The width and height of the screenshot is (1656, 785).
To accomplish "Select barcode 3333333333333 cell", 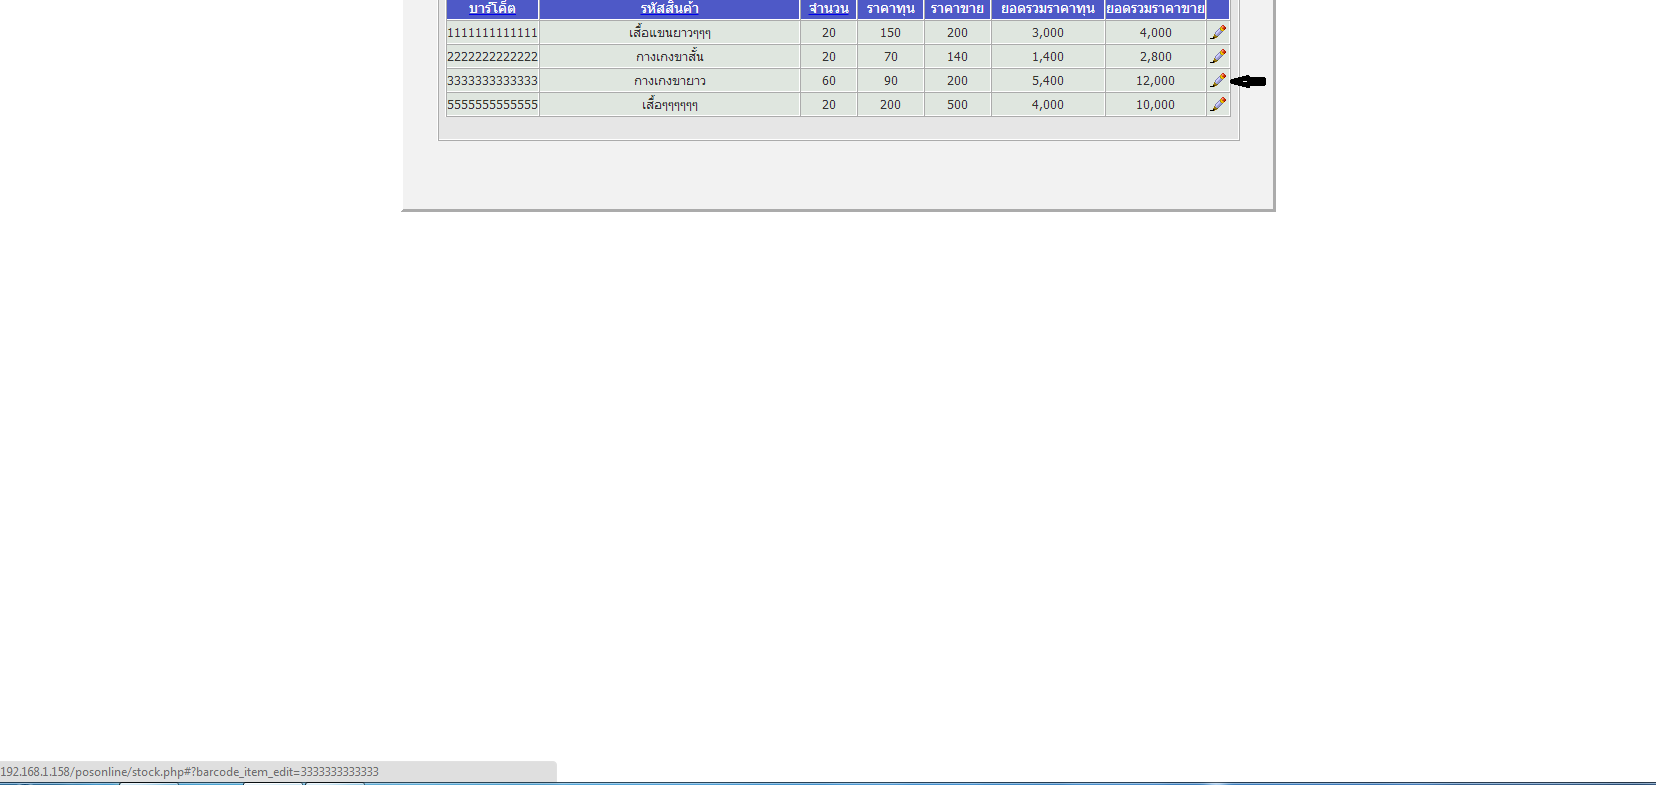I will pyautogui.click(x=492, y=81).
